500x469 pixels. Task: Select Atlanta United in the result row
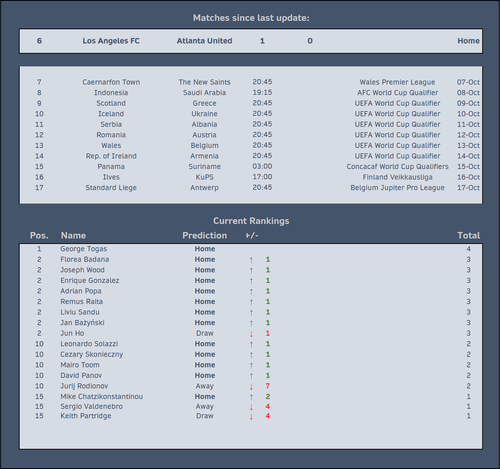tap(204, 41)
